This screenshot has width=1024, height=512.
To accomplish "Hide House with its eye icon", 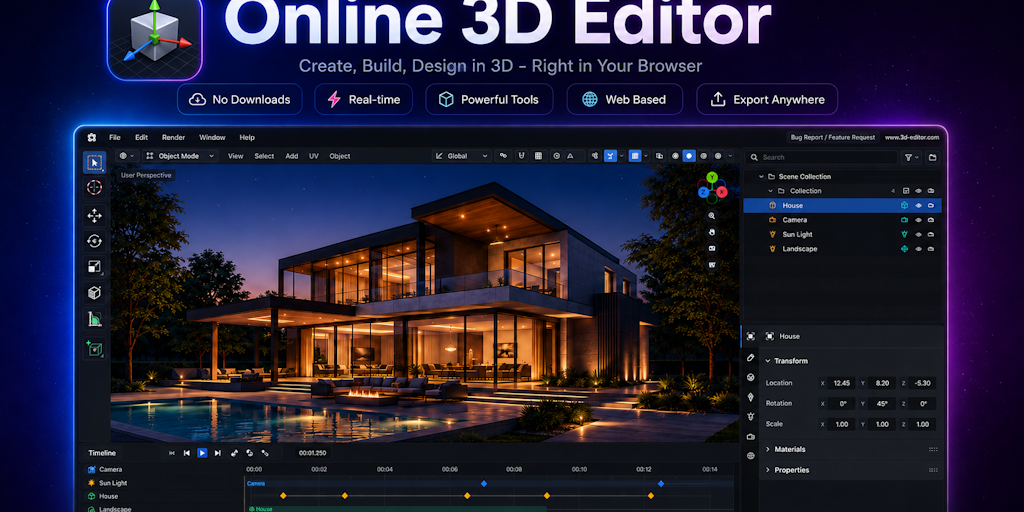I will point(918,206).
